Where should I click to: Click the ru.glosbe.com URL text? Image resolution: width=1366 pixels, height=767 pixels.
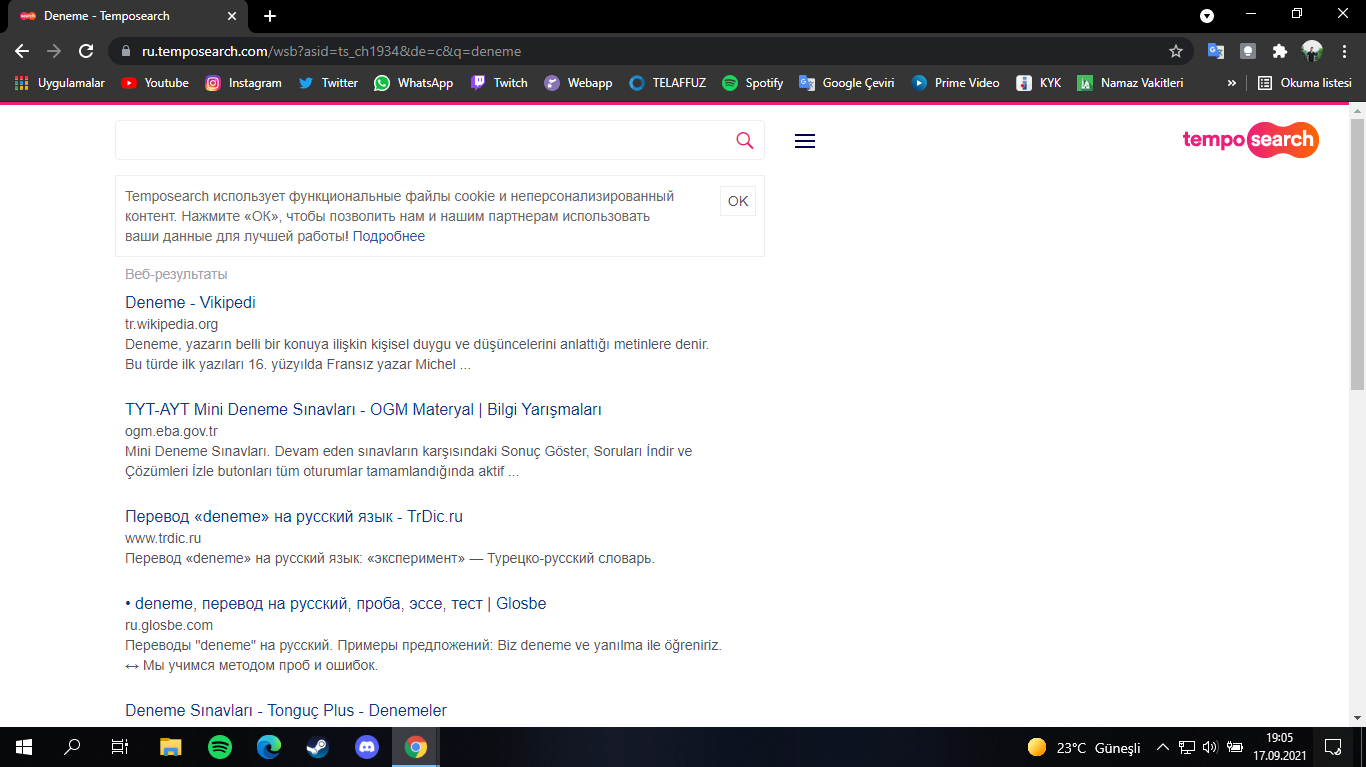pyautogui.click(x=169, y=625)
